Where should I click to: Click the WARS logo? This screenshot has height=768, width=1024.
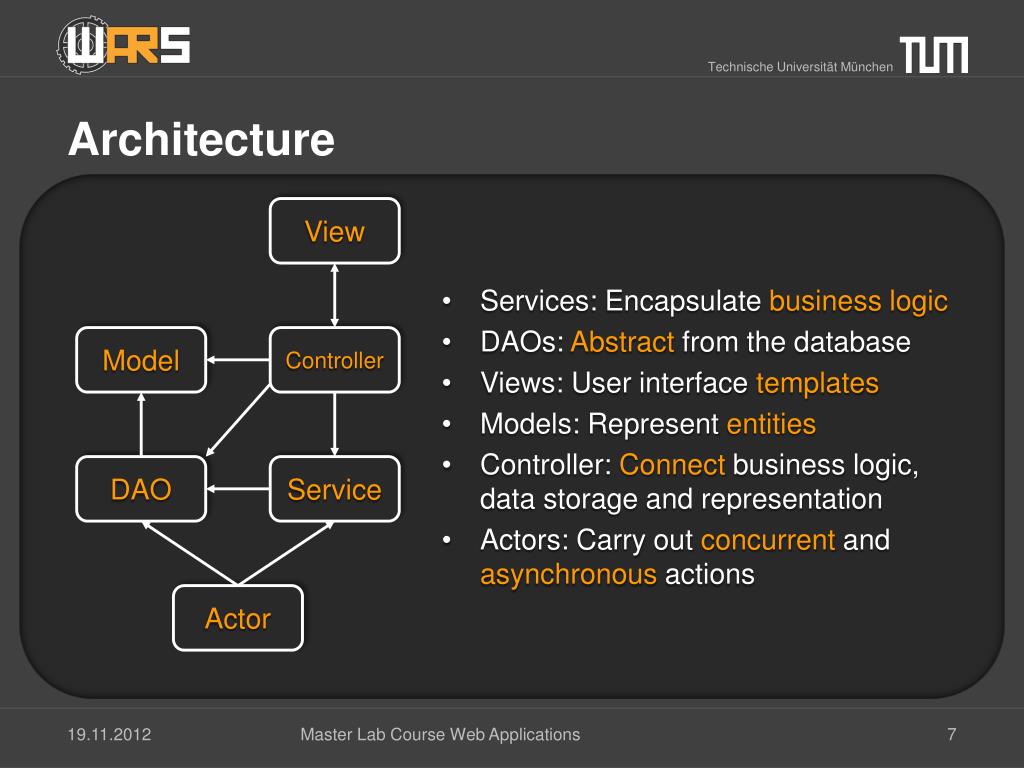(123, 44)
